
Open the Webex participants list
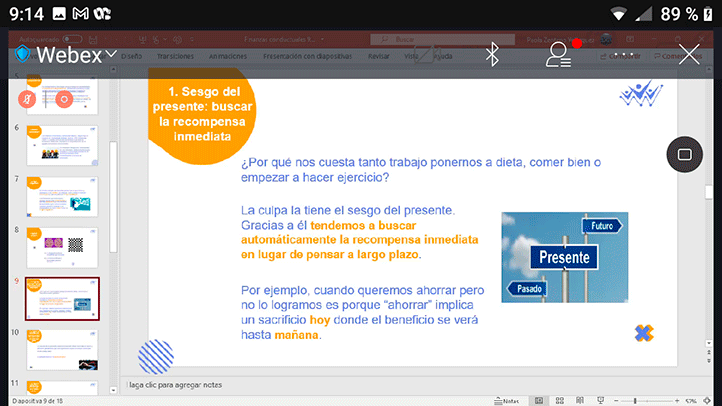point(558,55)
